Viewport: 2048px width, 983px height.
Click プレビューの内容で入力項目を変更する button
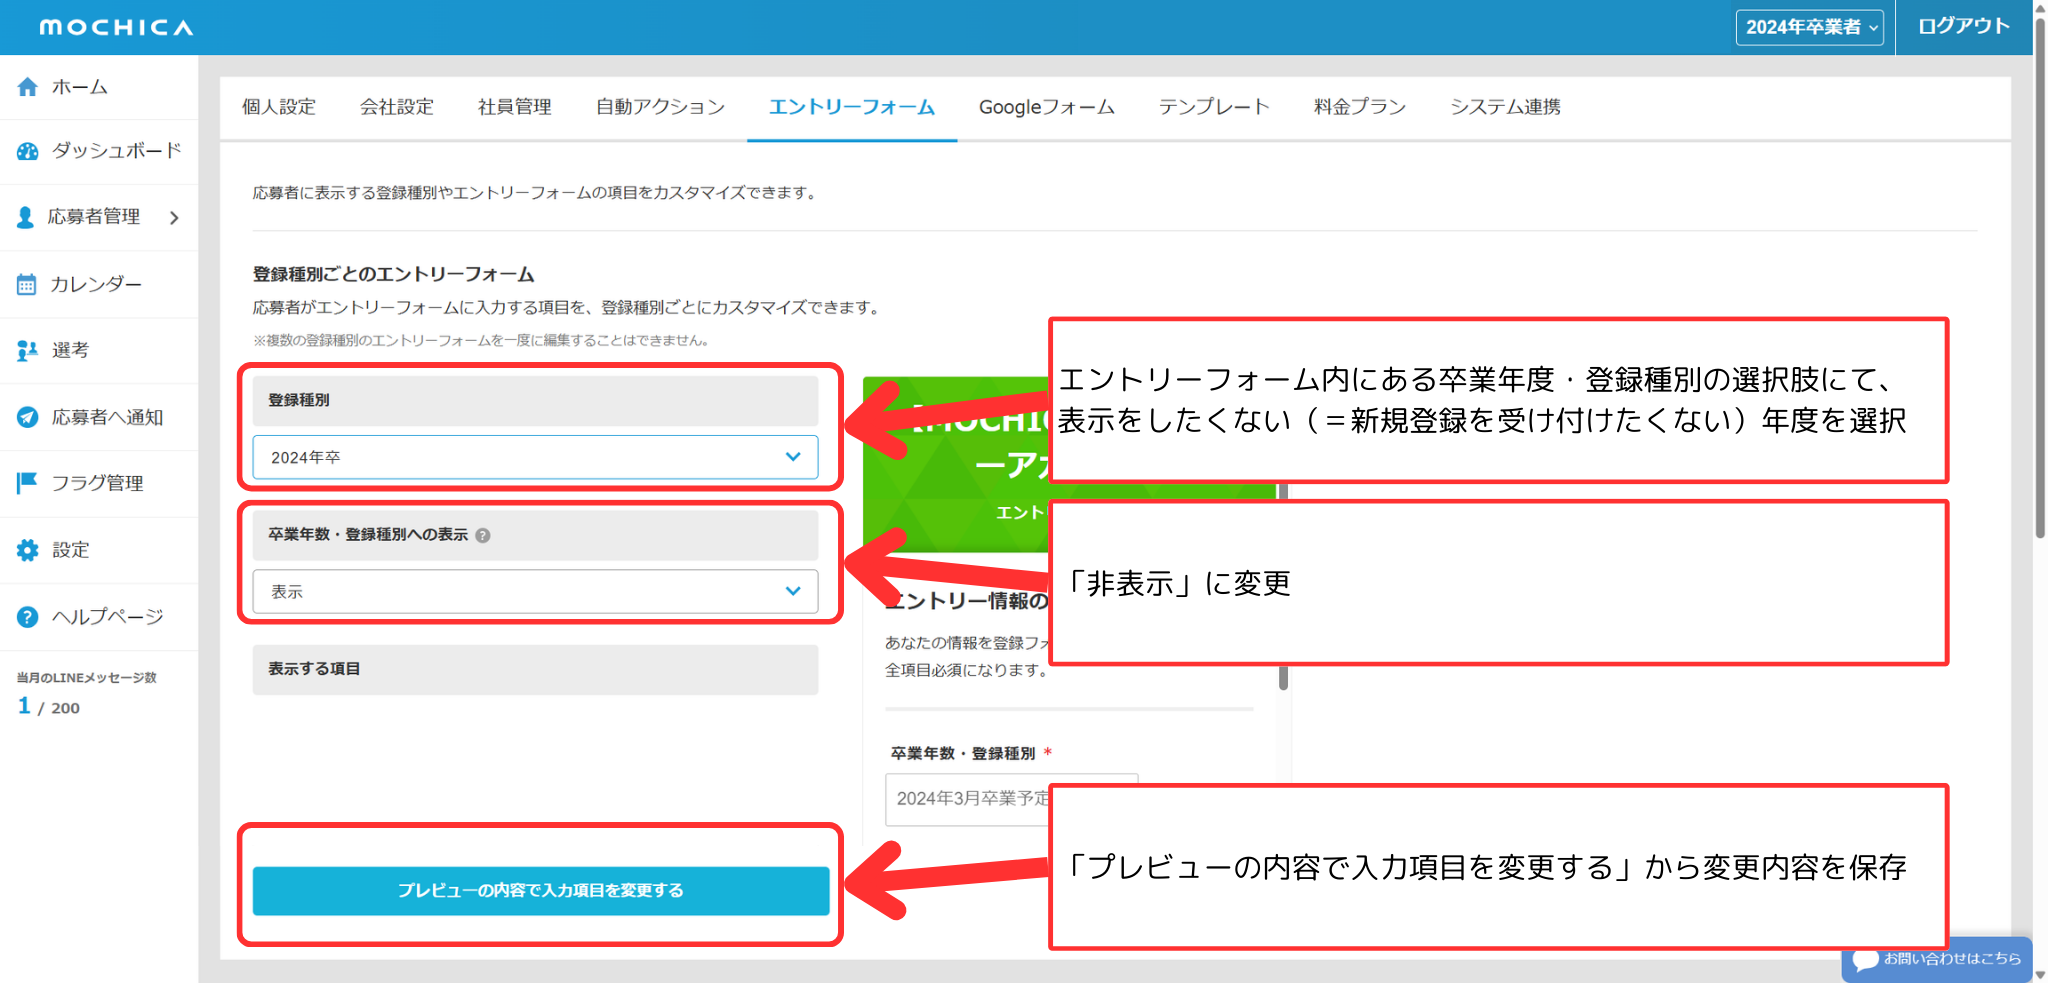541,890
